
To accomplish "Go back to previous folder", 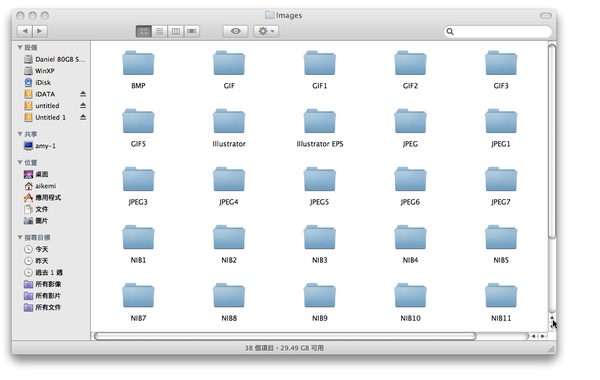I will click(x=25, y=31).
